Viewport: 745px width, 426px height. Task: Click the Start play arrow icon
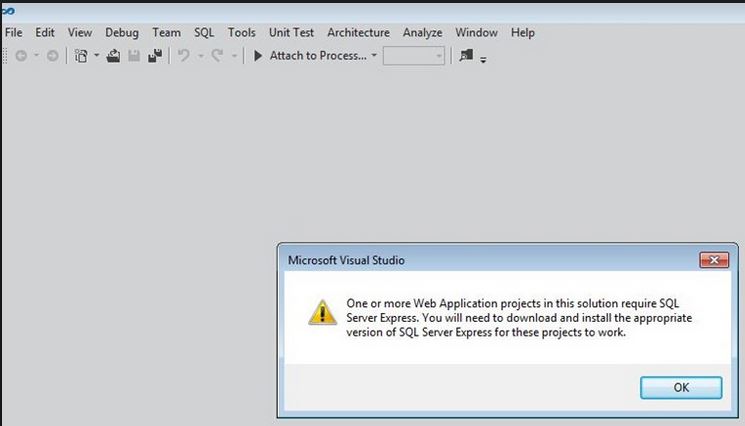tap(258, 56)
